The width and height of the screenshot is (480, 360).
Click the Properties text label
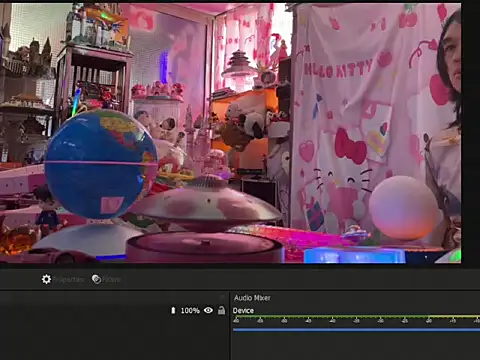68,279
